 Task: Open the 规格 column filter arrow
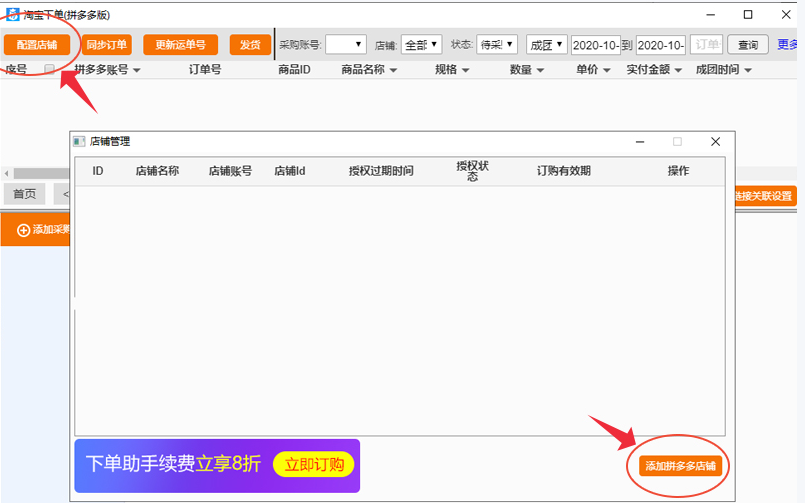[466, 70]
